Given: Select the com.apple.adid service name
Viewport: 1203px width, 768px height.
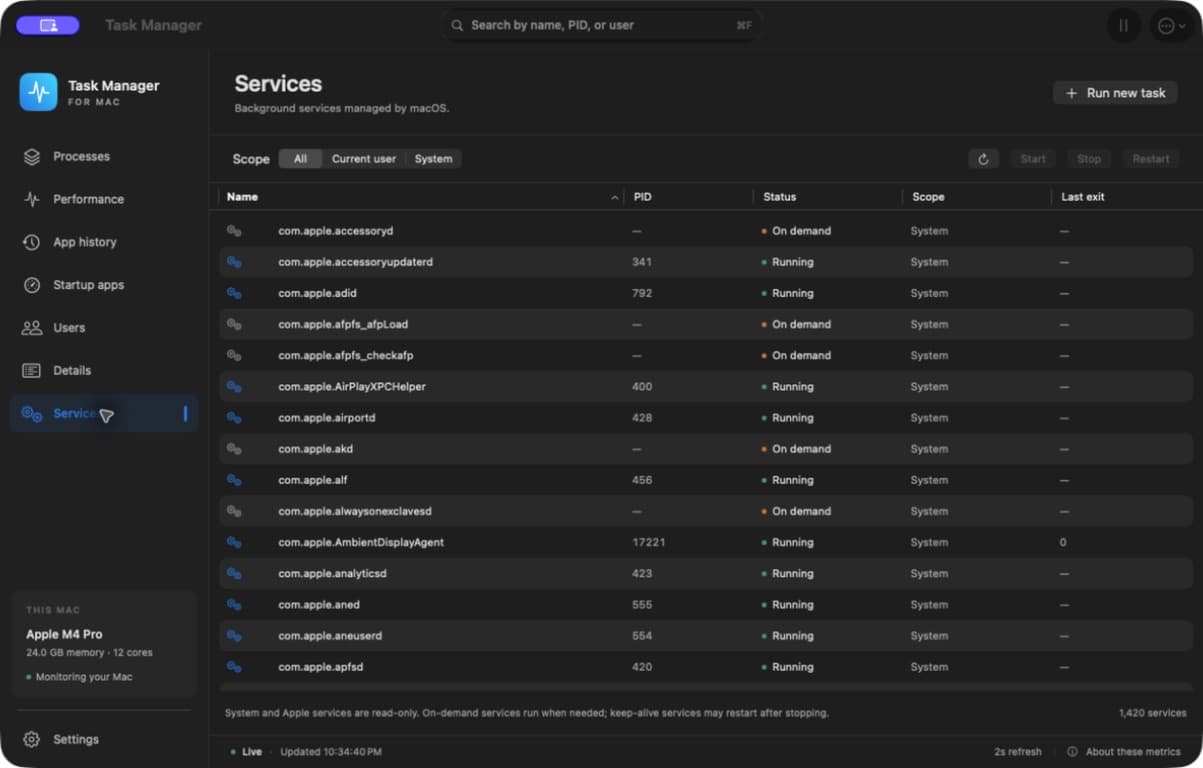Looking at the screenshot, I should coord(317,293).
